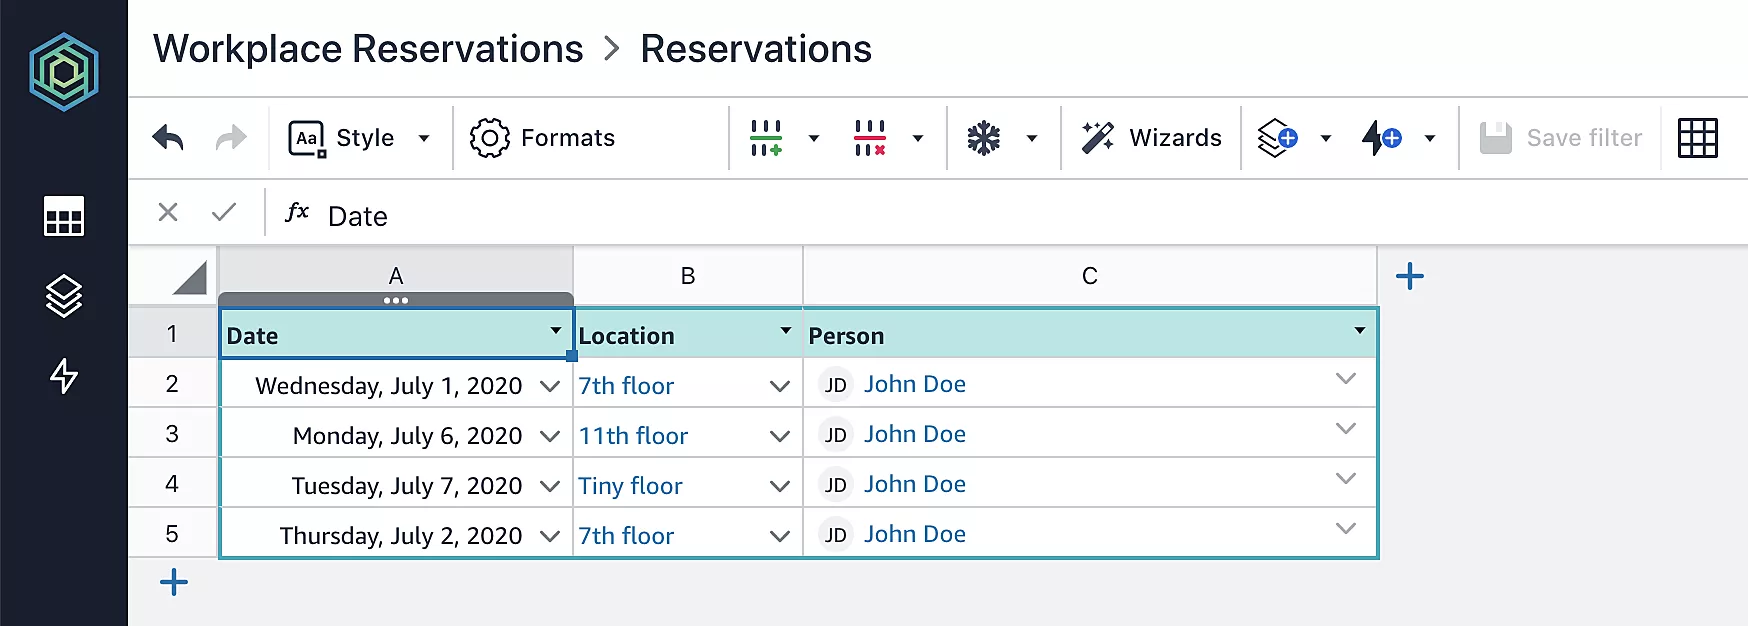Open Person dropdown in row 2
The height and width of the screenshot is (626, 1748).
1345,379
